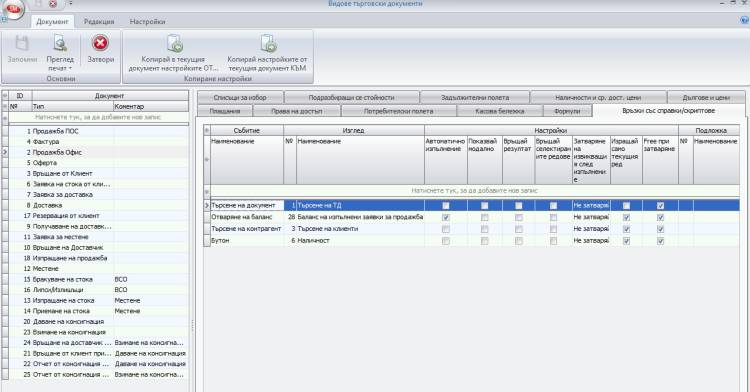Click Копирай настройките от текущия документ КЪМ icon
The image size is (750, 392).
(268, 44)
